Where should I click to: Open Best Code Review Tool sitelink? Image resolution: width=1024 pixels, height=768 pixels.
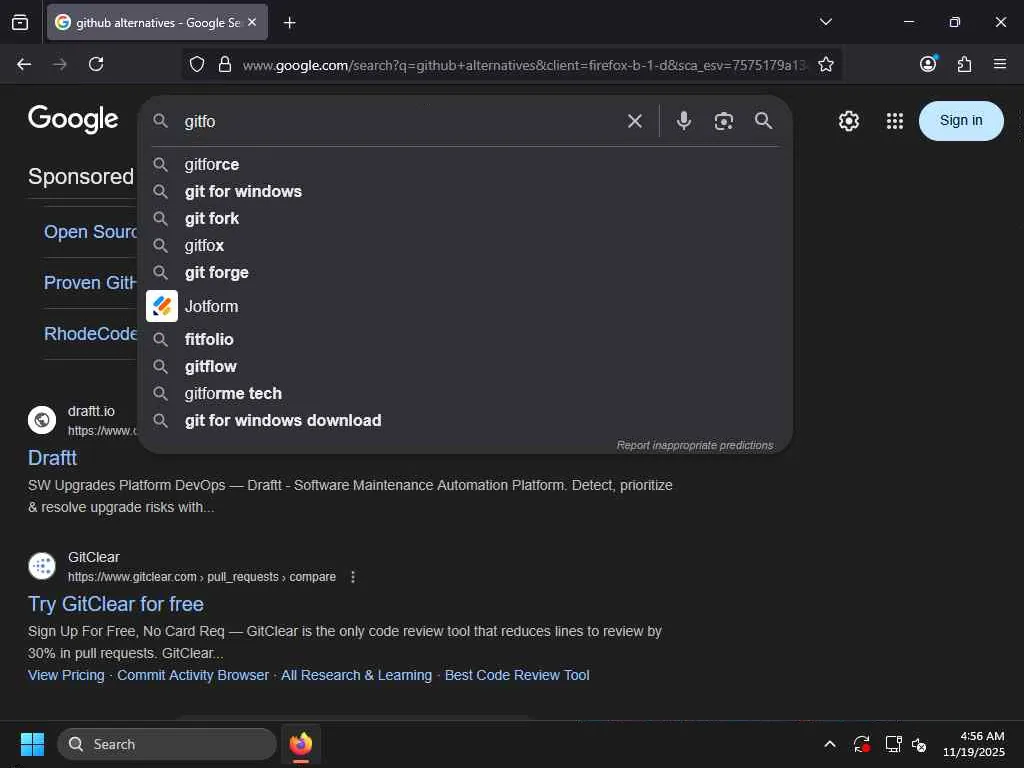pos(517,675)
